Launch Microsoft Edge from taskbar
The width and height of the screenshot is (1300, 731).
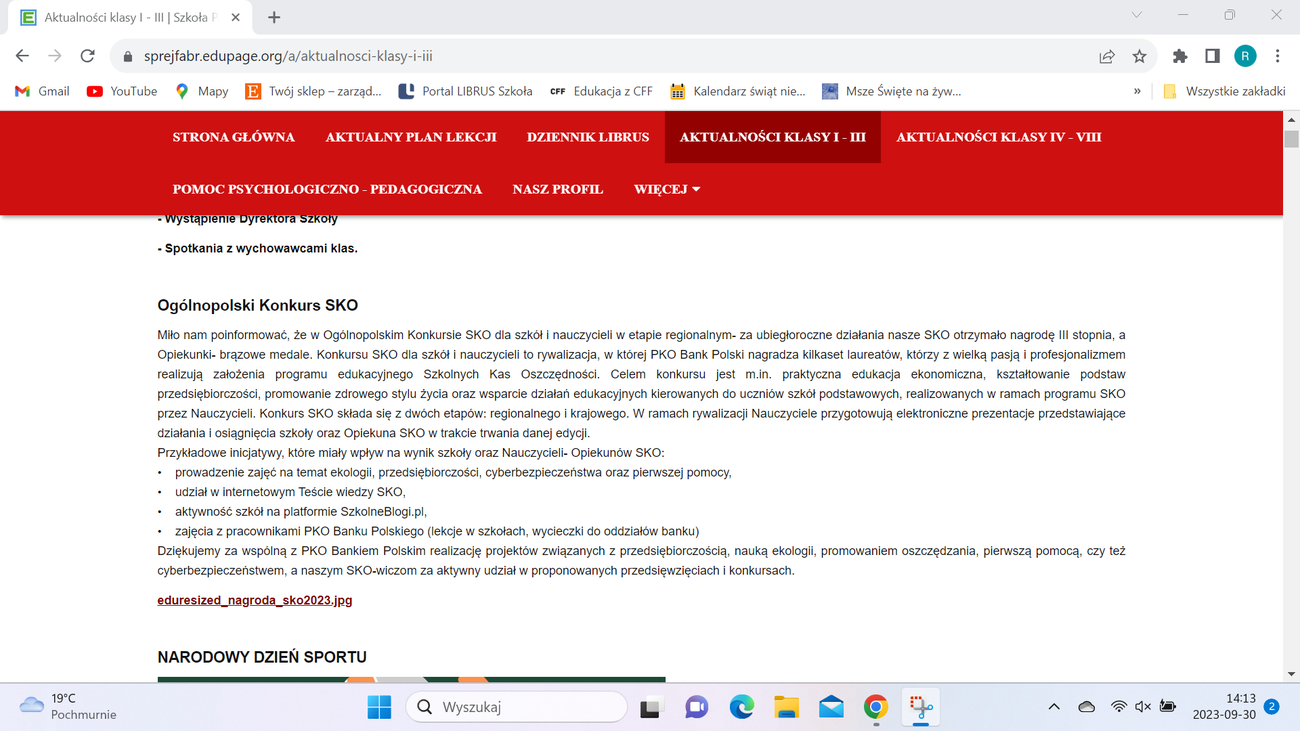[741, 707]
